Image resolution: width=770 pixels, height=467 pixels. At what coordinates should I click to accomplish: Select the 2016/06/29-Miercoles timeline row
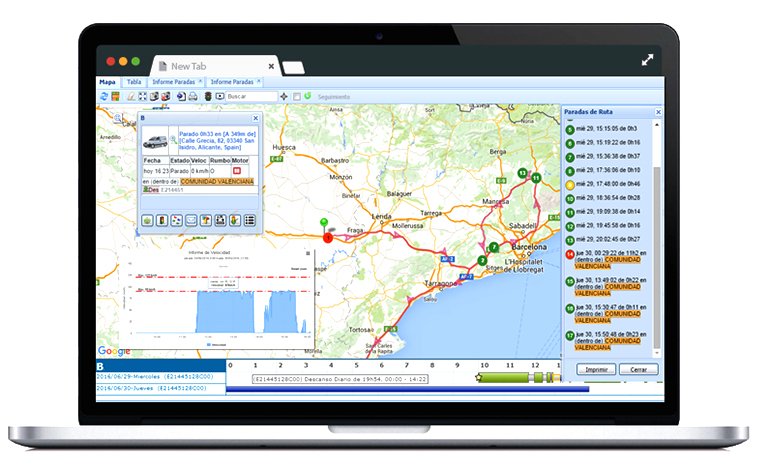(x=150, y=379)
